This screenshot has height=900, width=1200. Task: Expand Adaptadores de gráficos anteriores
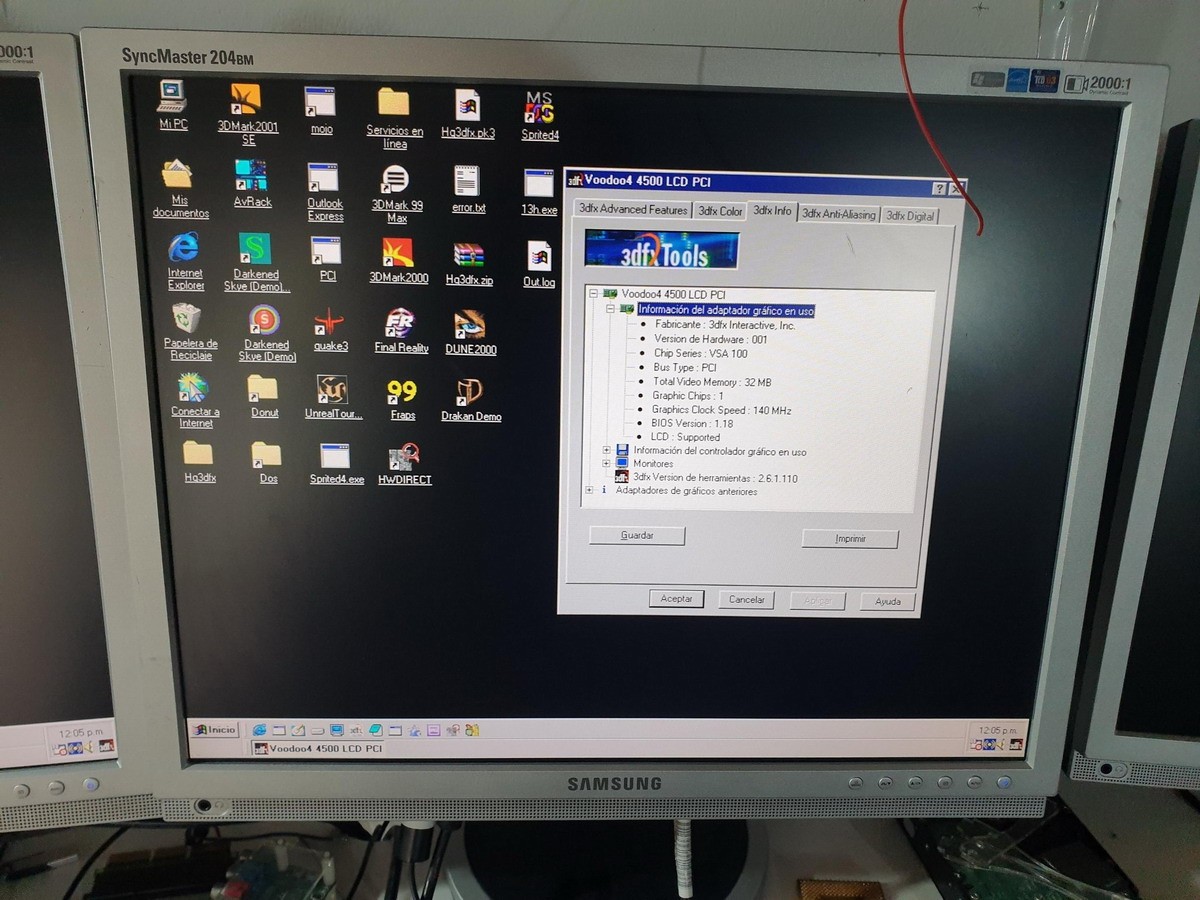tap(590, 489)
